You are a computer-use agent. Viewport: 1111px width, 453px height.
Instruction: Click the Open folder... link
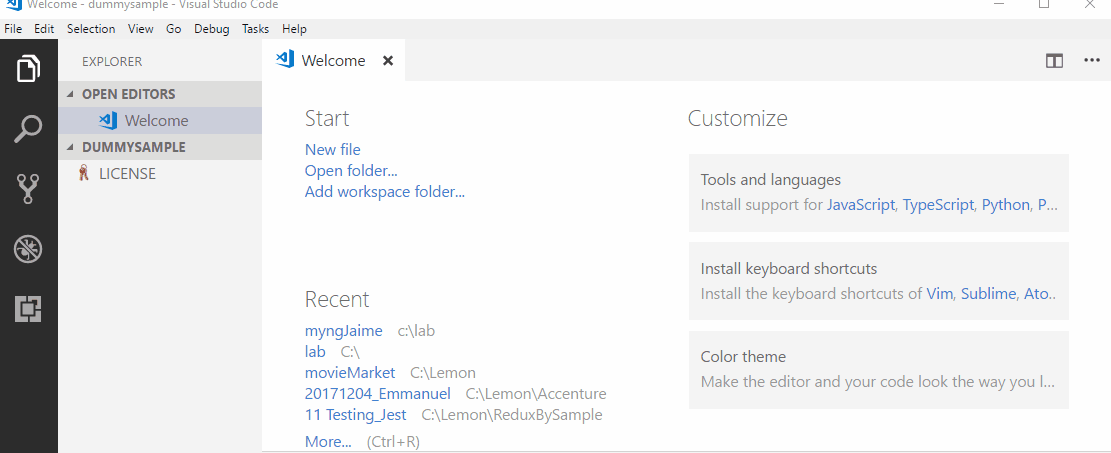(x=350, y=171)
